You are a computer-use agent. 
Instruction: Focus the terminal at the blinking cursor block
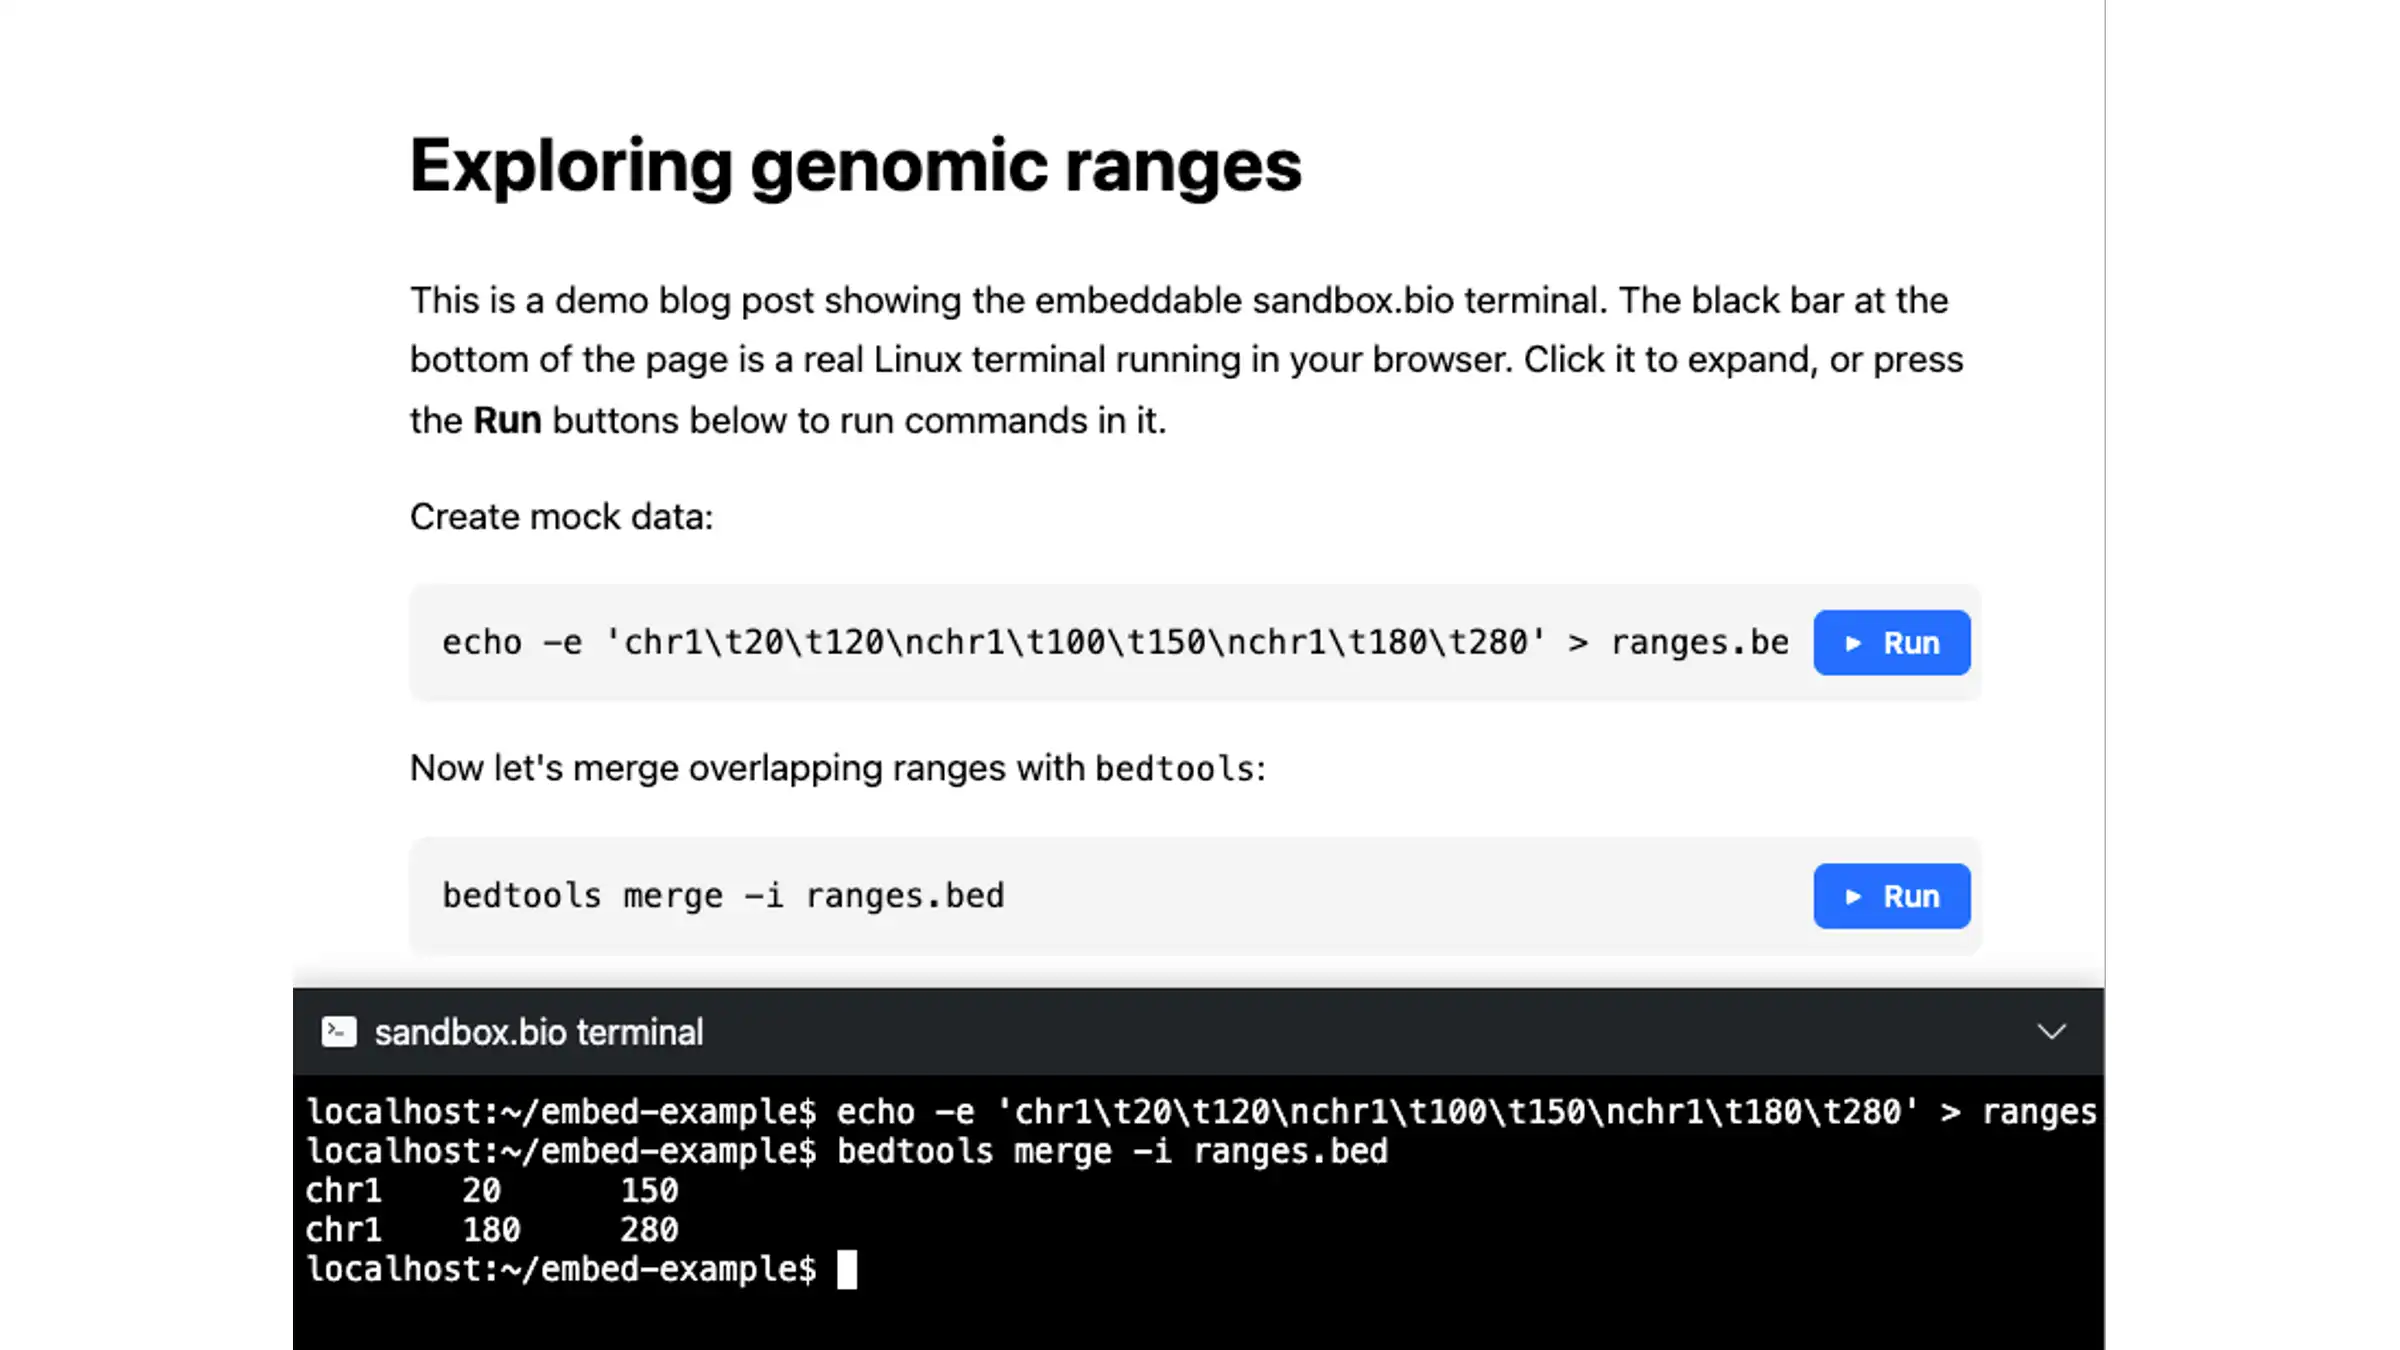coord(847,1270)
